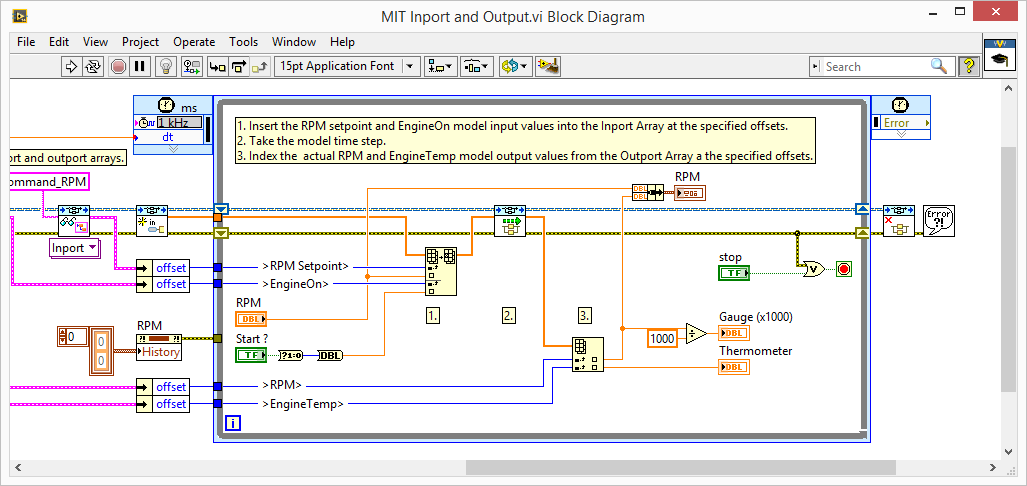Open the Operate menu
The width and height of the screenshot is (1027, 486).
click(194, 42)
